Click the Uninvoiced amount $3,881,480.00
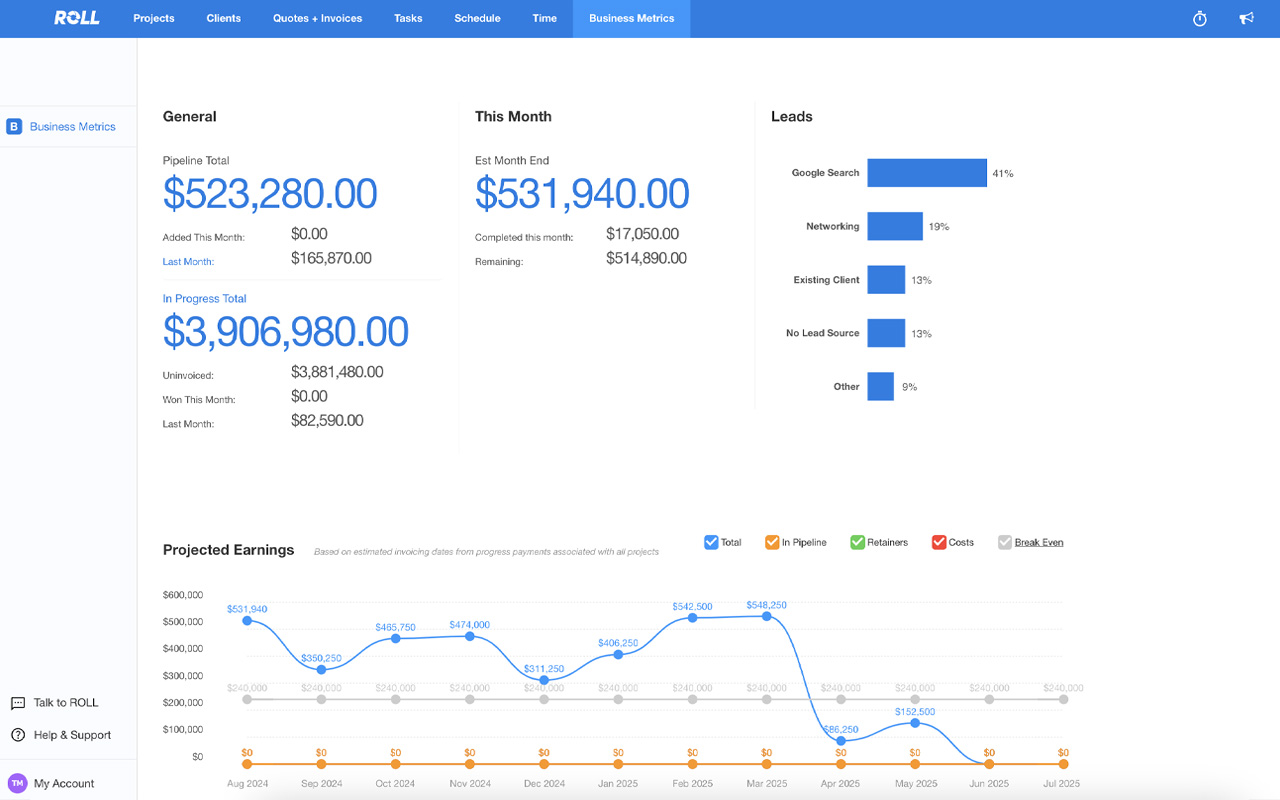Viewport: 1280px width, 800px height. pos(337,372)
